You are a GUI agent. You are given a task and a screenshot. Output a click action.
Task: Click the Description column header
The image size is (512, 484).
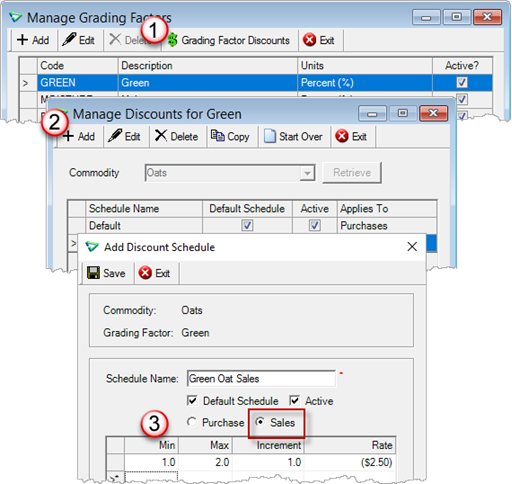[x=208, y=66]
